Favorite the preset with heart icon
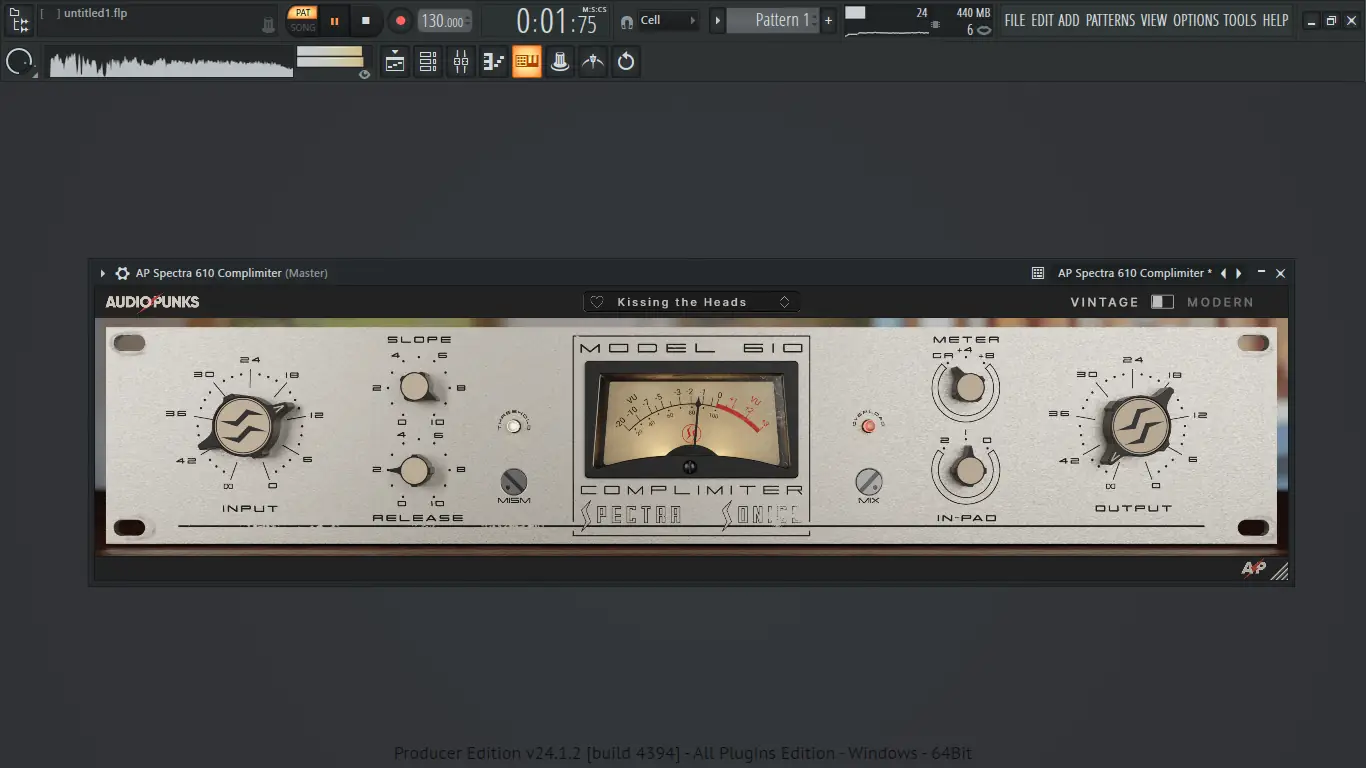Screen dimensions: 1366x768 (x=597, y=302)
